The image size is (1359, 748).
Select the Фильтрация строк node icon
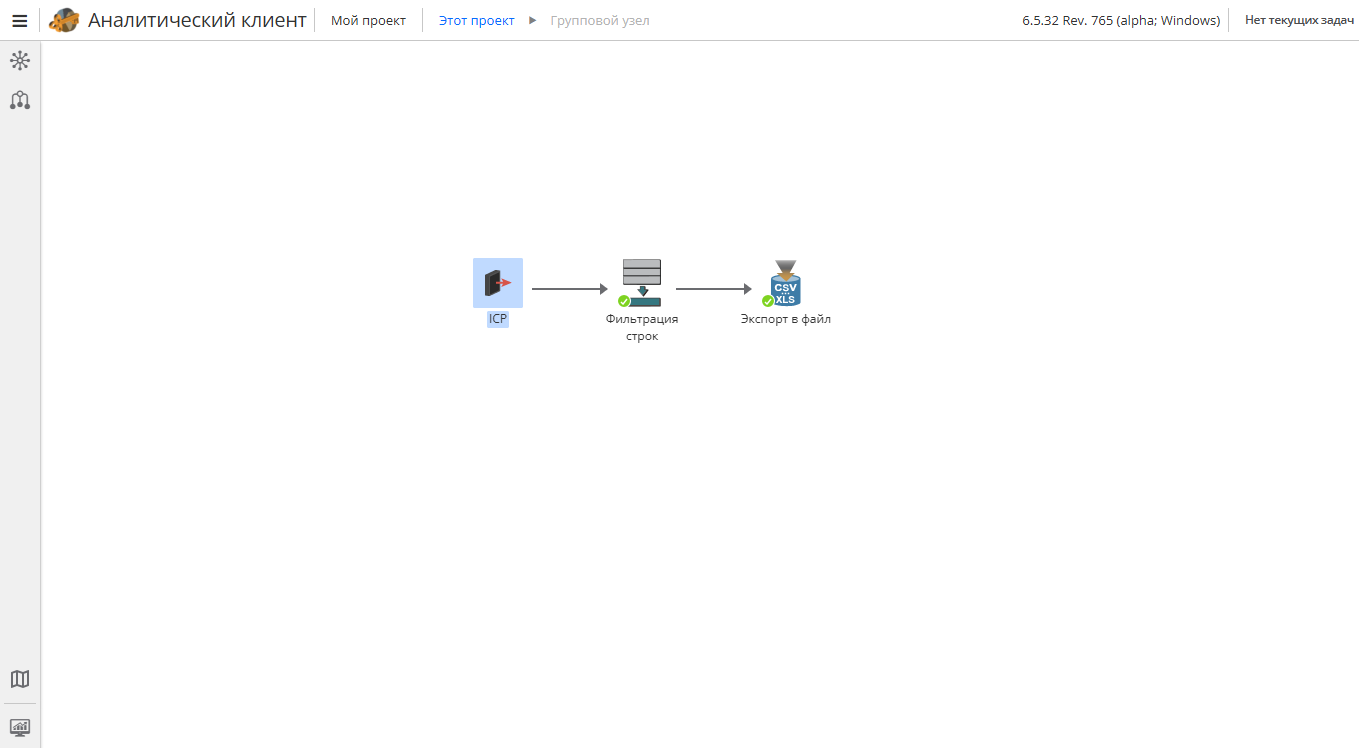coord(642,283)
